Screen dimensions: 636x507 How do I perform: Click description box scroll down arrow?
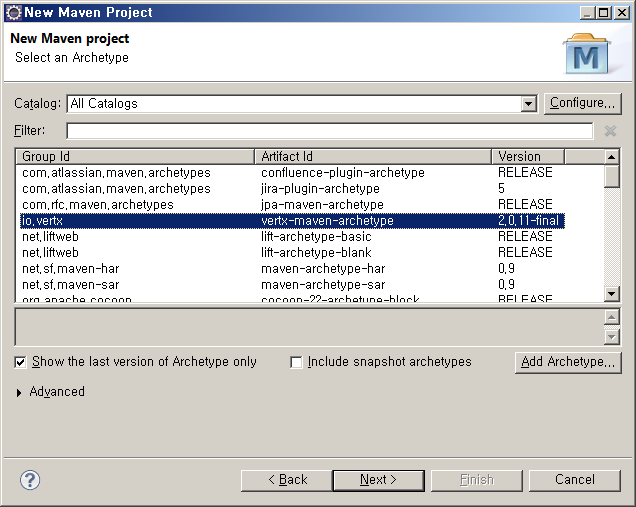pyautogui.click(x=612, y=337)
